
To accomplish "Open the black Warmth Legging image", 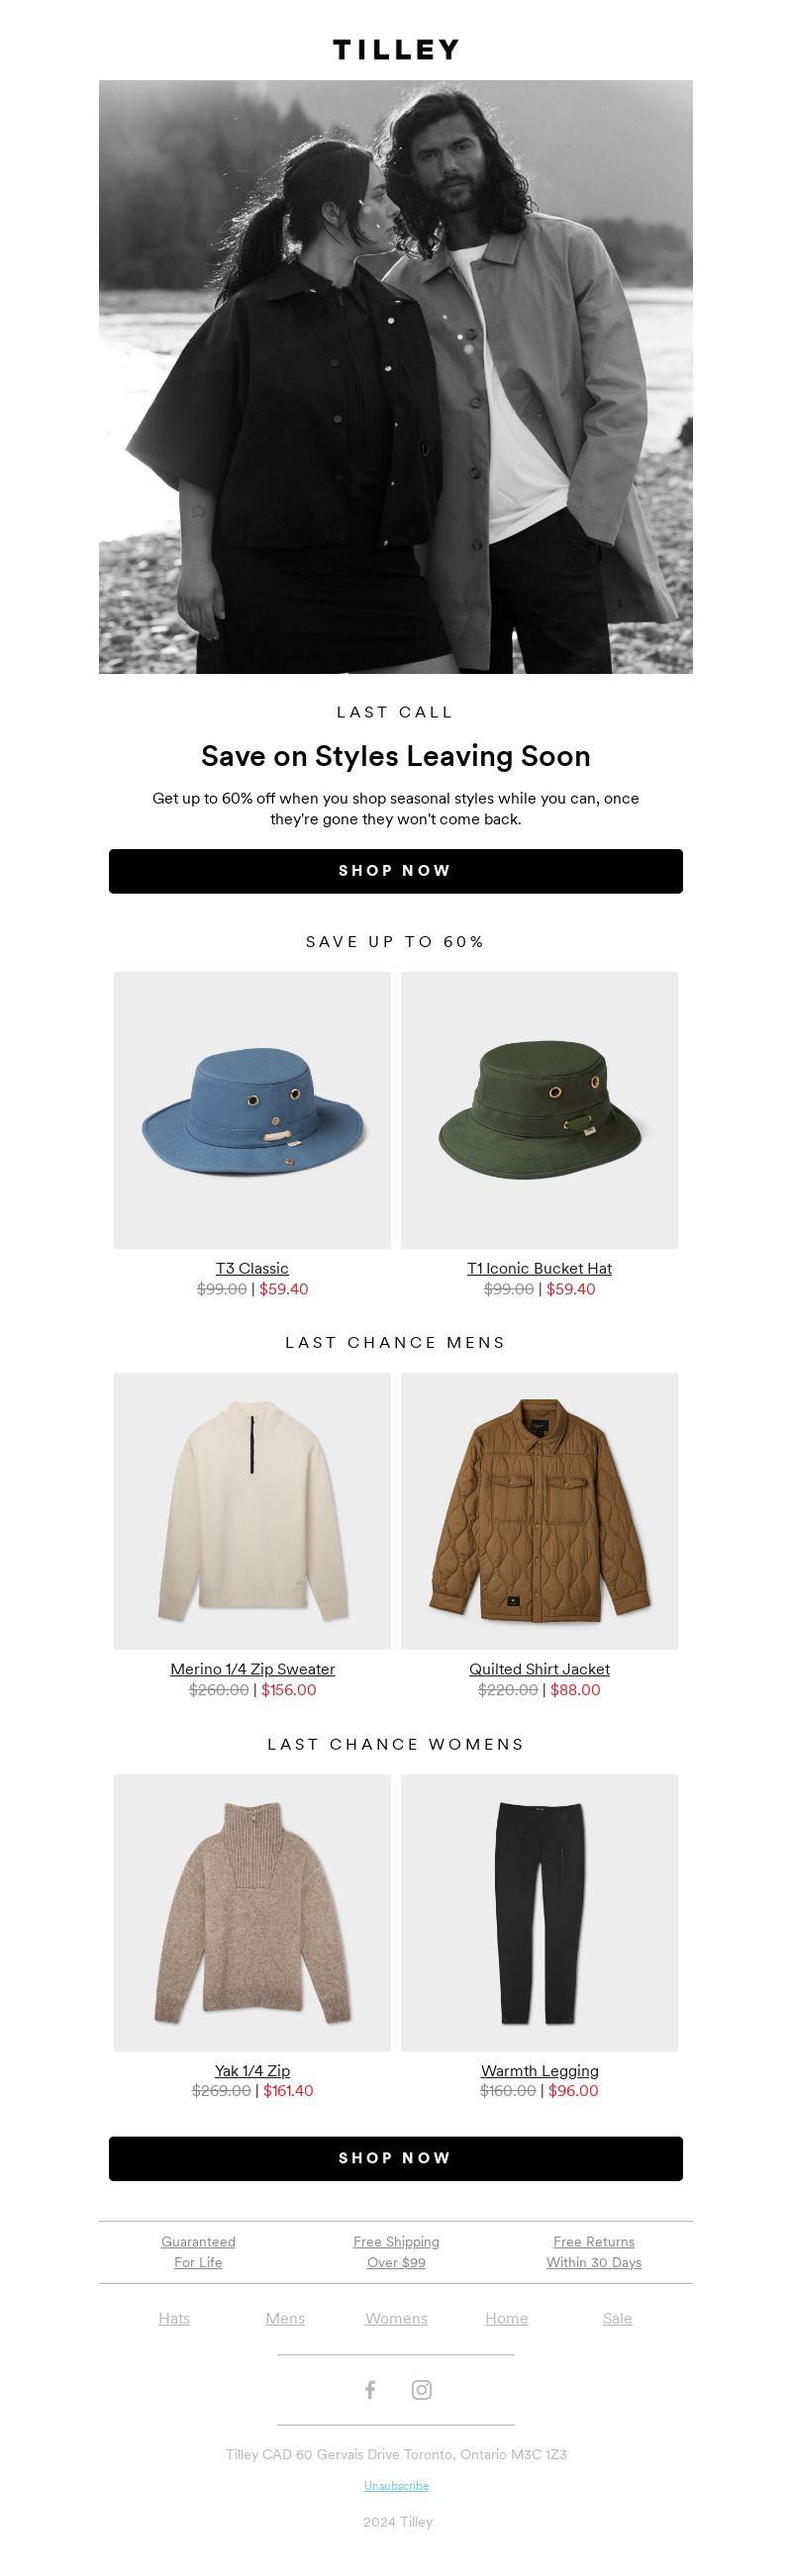I will [539, 1913].
